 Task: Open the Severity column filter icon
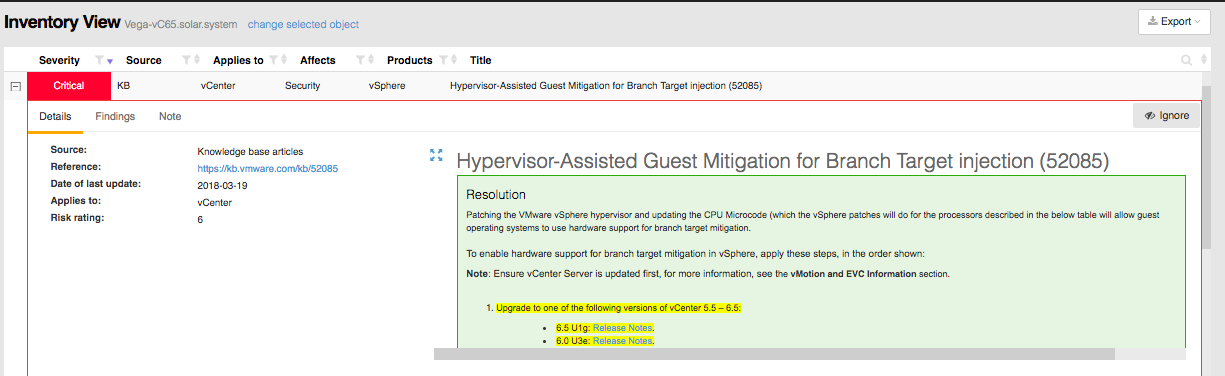coord(99,61)
